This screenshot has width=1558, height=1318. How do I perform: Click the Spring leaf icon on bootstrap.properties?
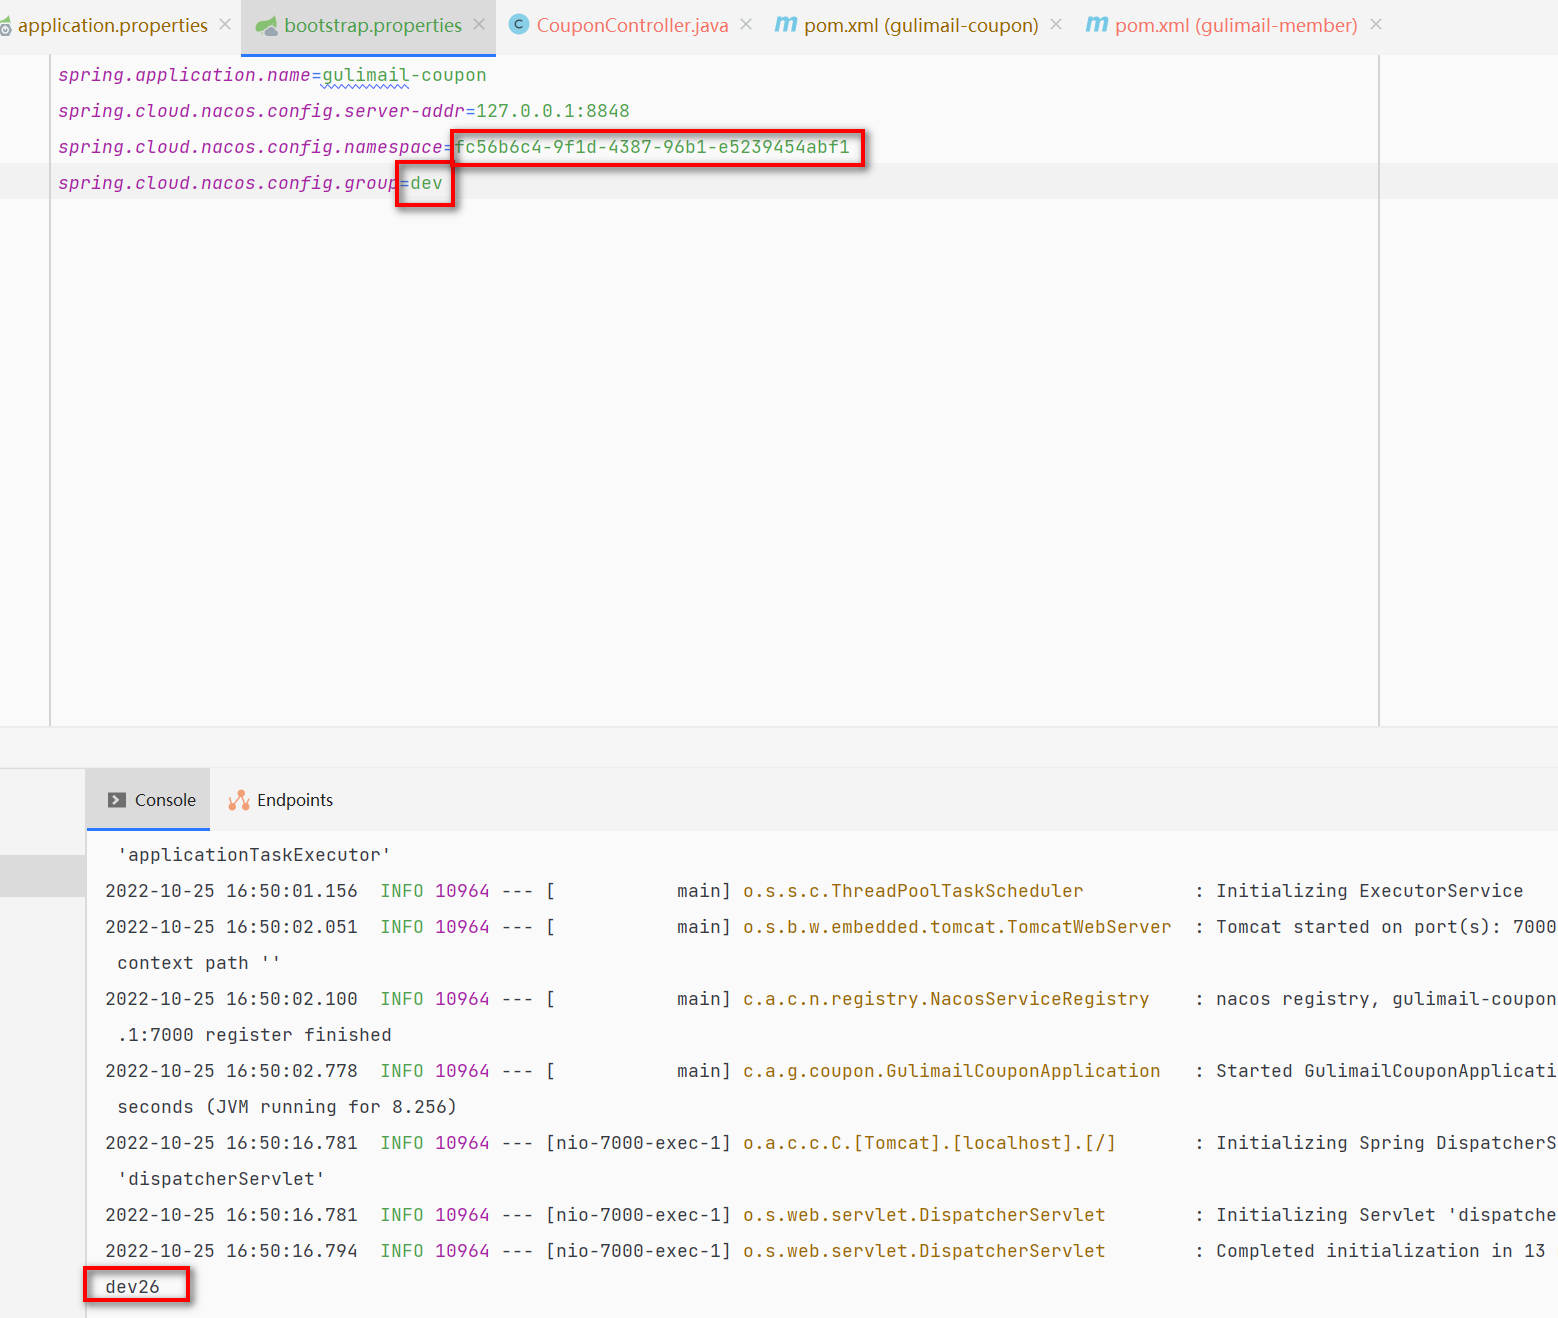(x=266, y=26)
